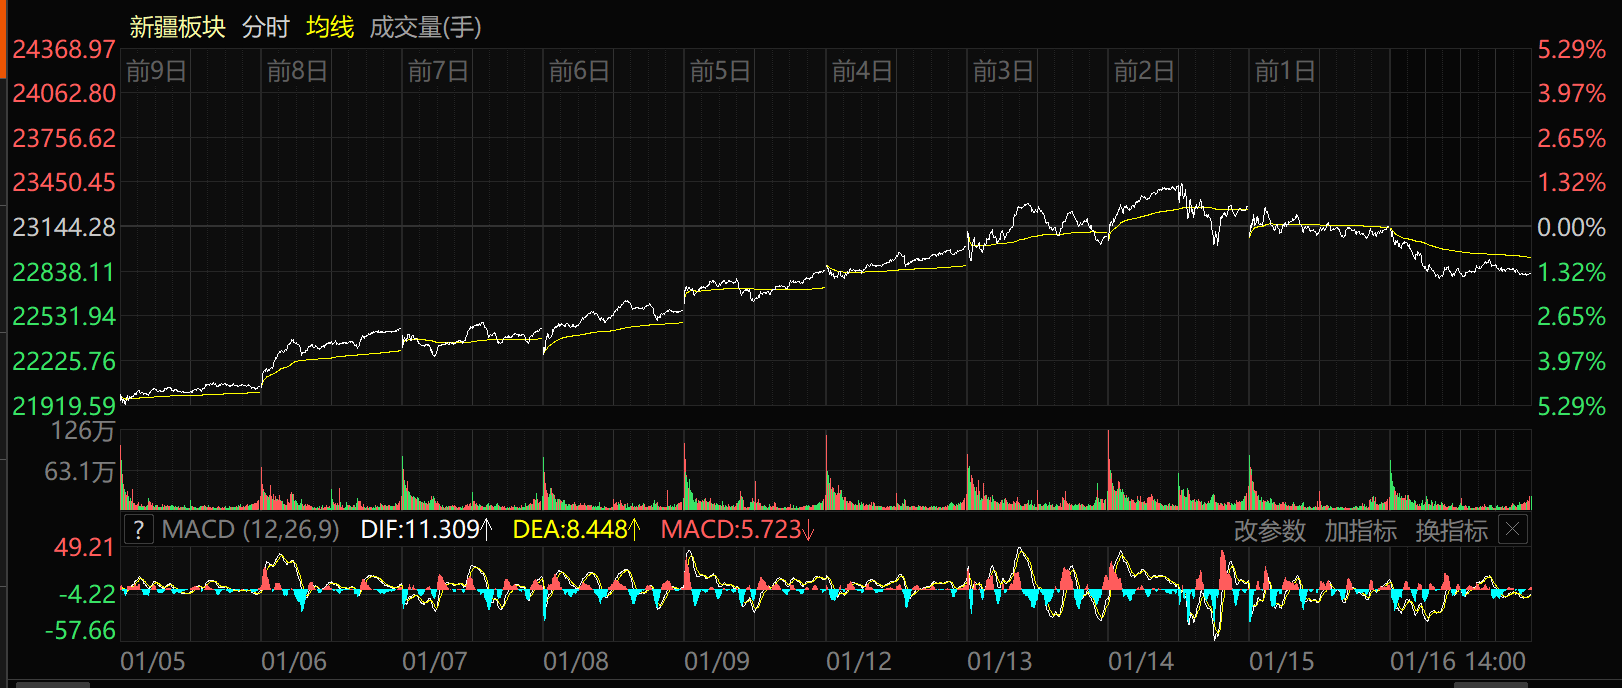Toggle the 均线 average line legend
The width and height of the screenshot is (1622, 688).
pyautogui.click(x=330, y=27)
